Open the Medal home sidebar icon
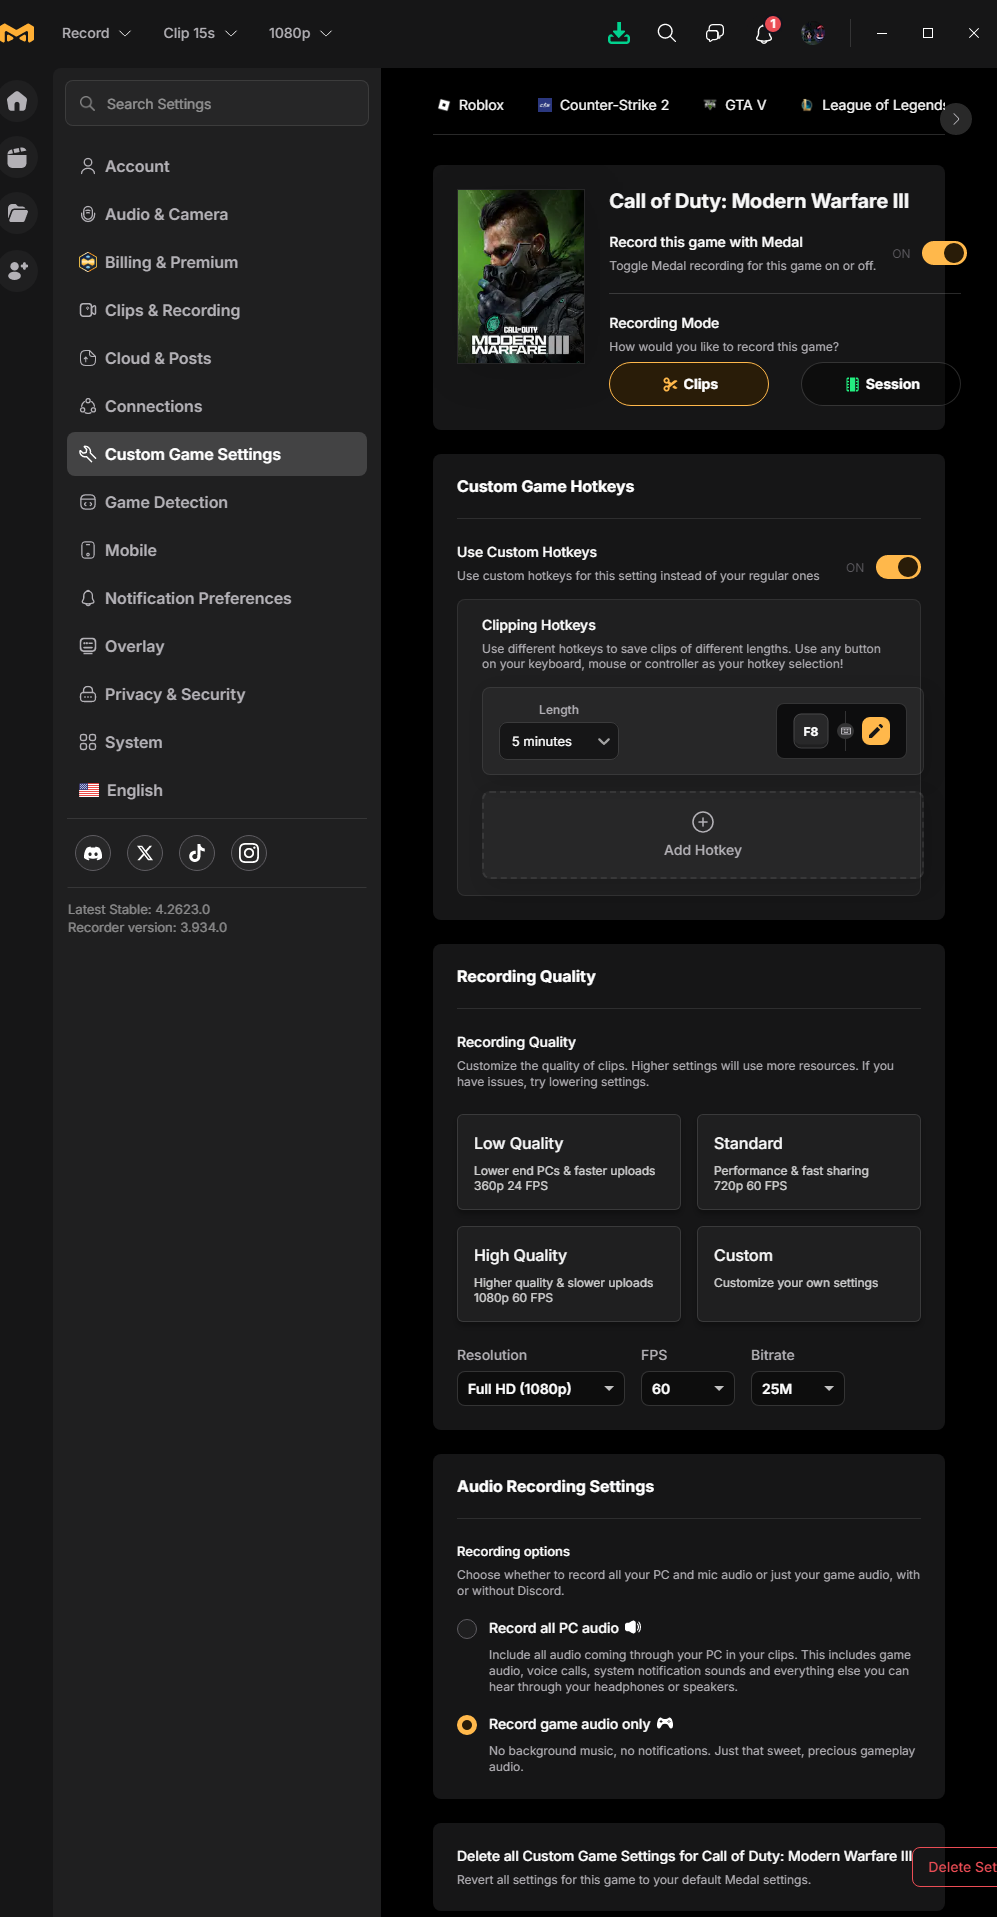The image size is (997, 1917). click(x=17, y=101)
